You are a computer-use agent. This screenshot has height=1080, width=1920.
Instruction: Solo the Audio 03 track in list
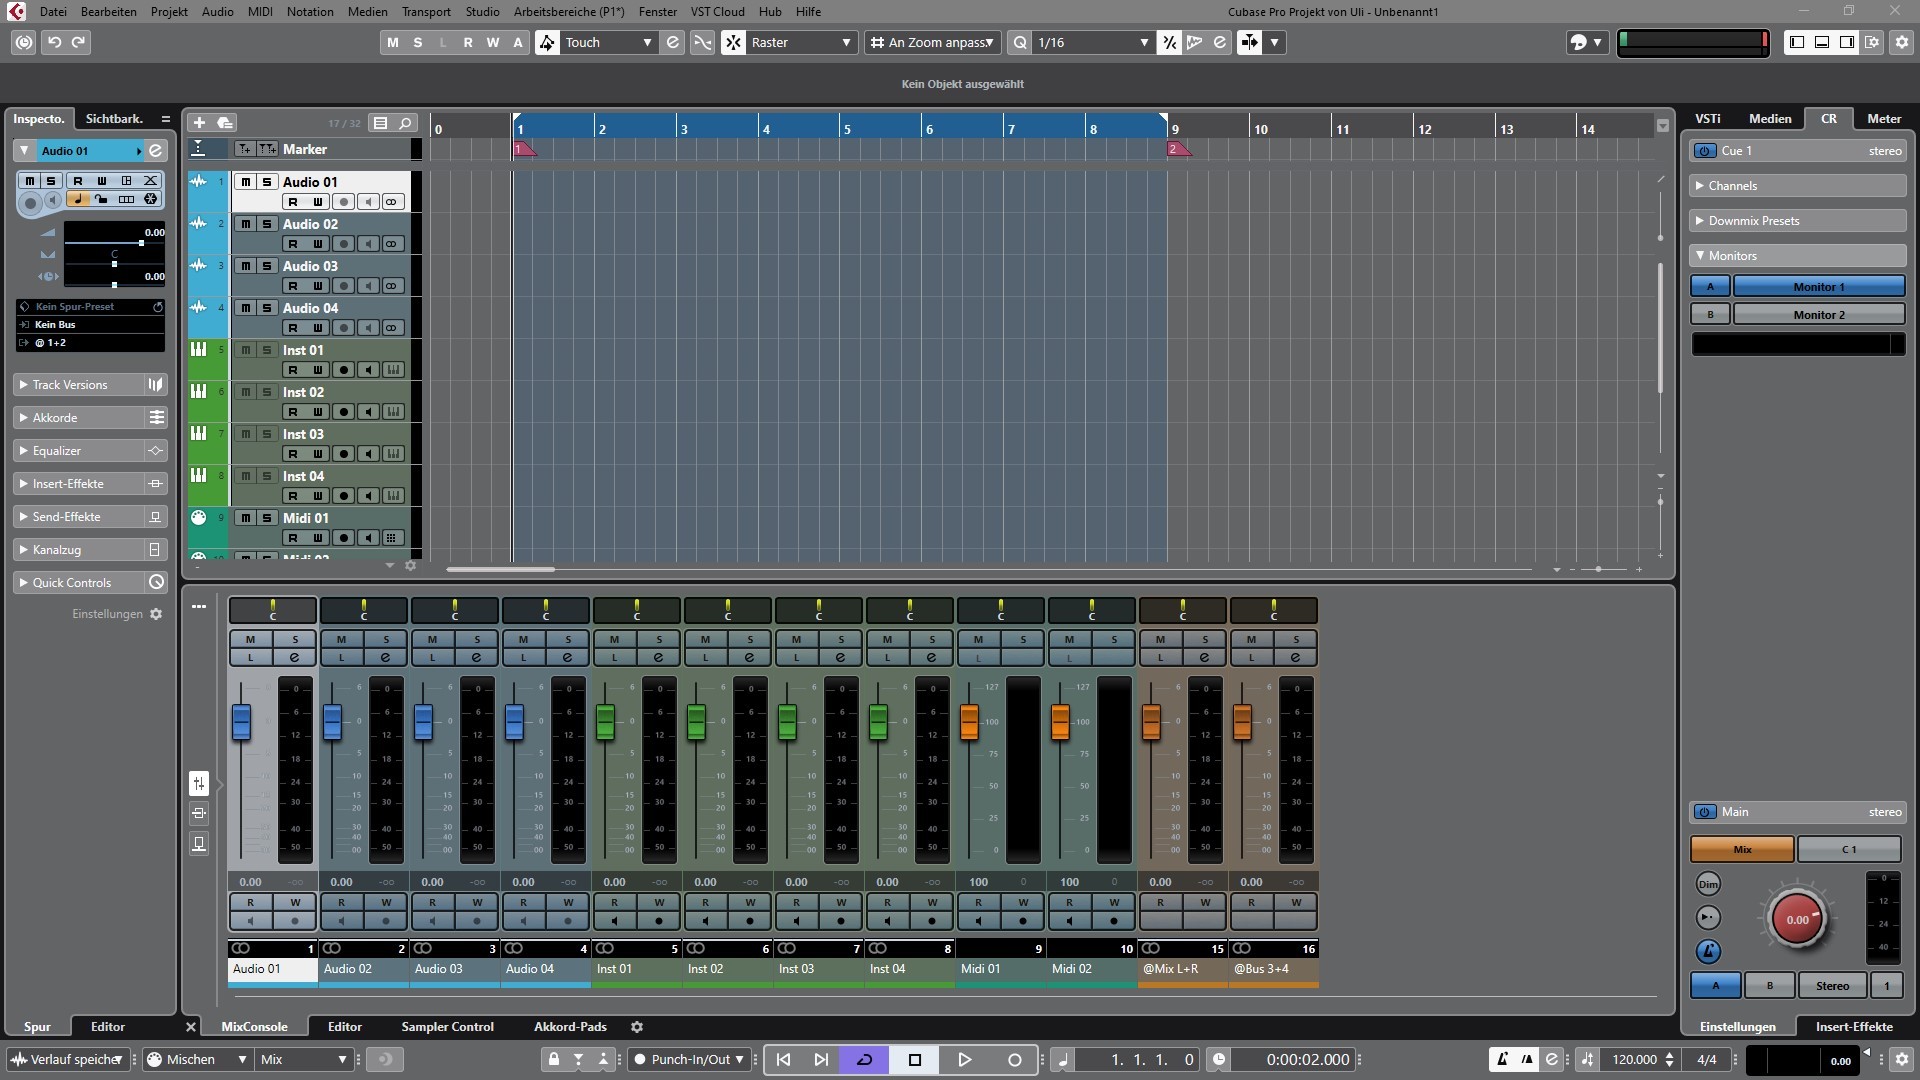267,266
